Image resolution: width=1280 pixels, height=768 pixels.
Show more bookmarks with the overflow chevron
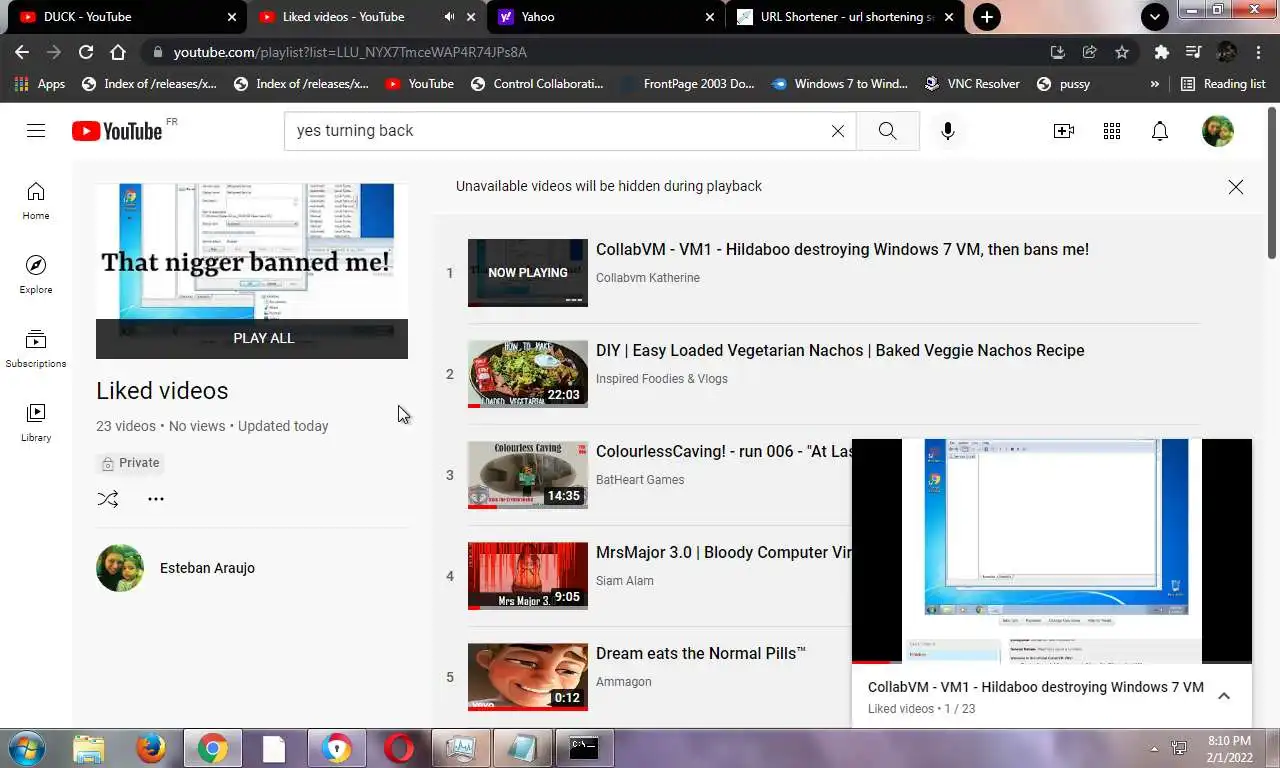tap(1155, 84)
